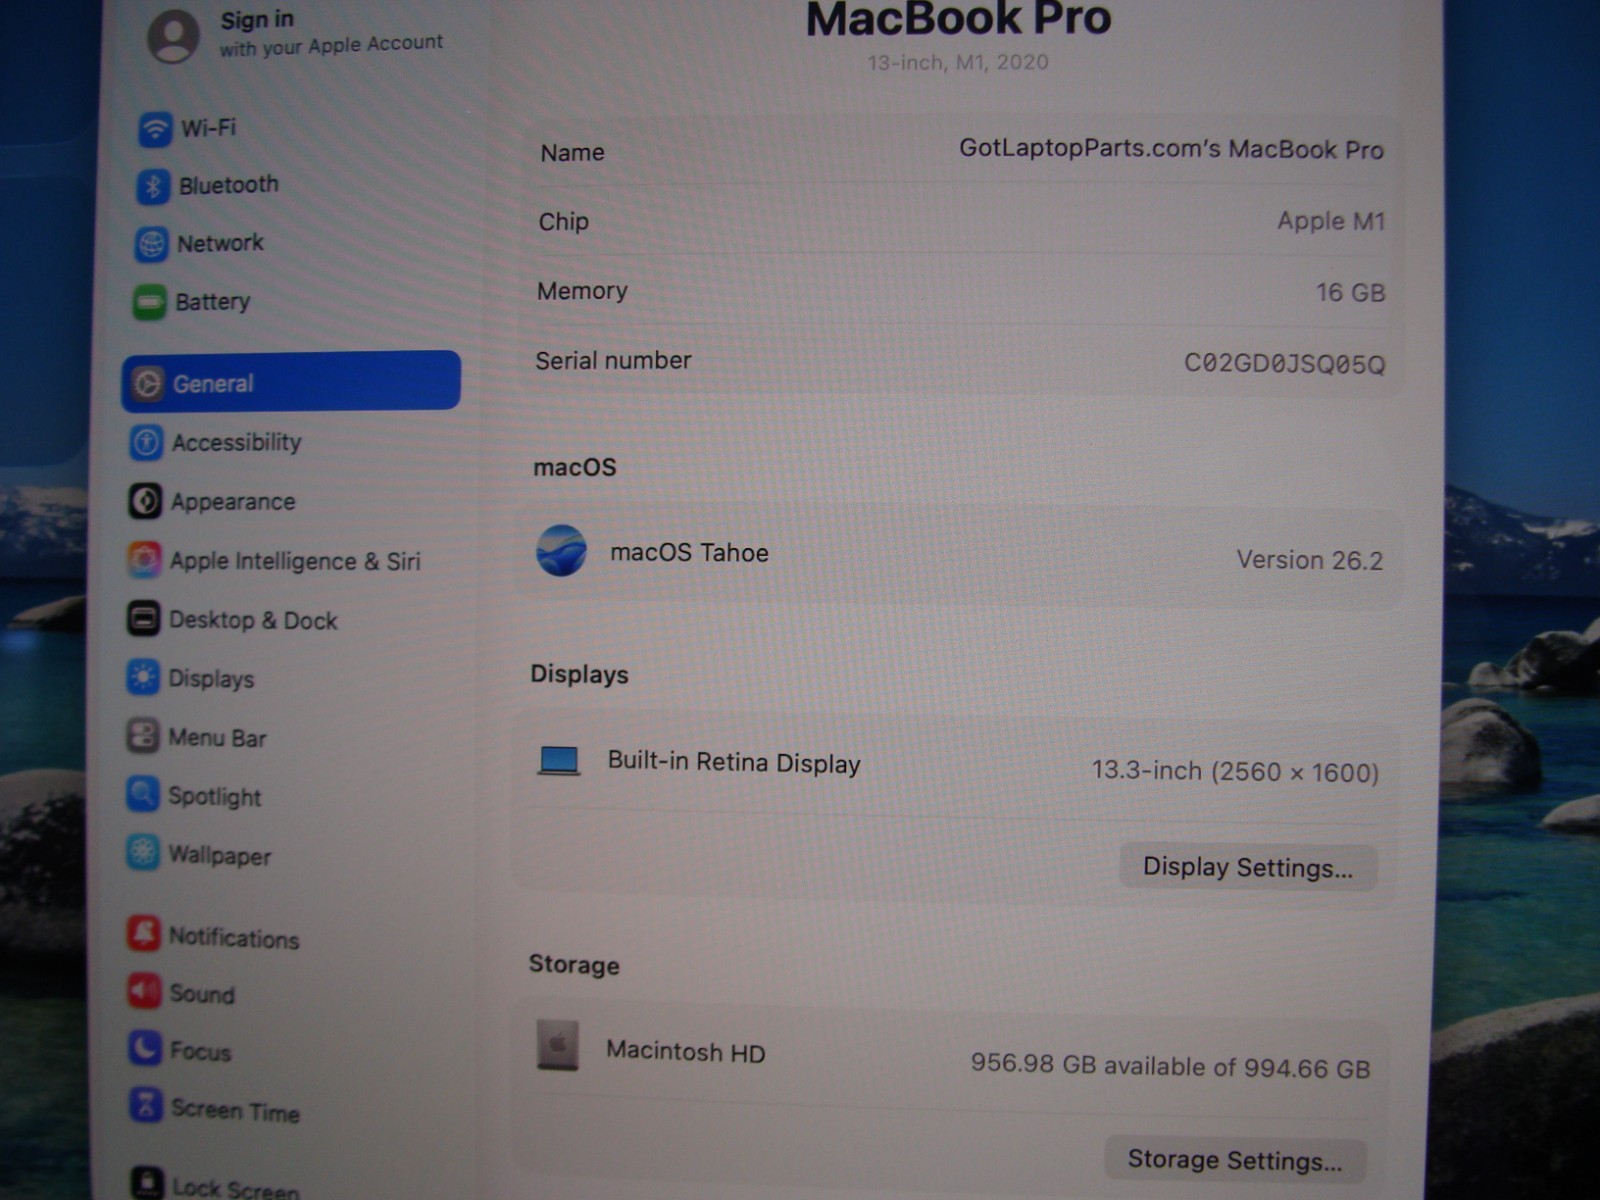Click 'Built-in Retina Display' label

pyautogui.click(x=734, y=762)
